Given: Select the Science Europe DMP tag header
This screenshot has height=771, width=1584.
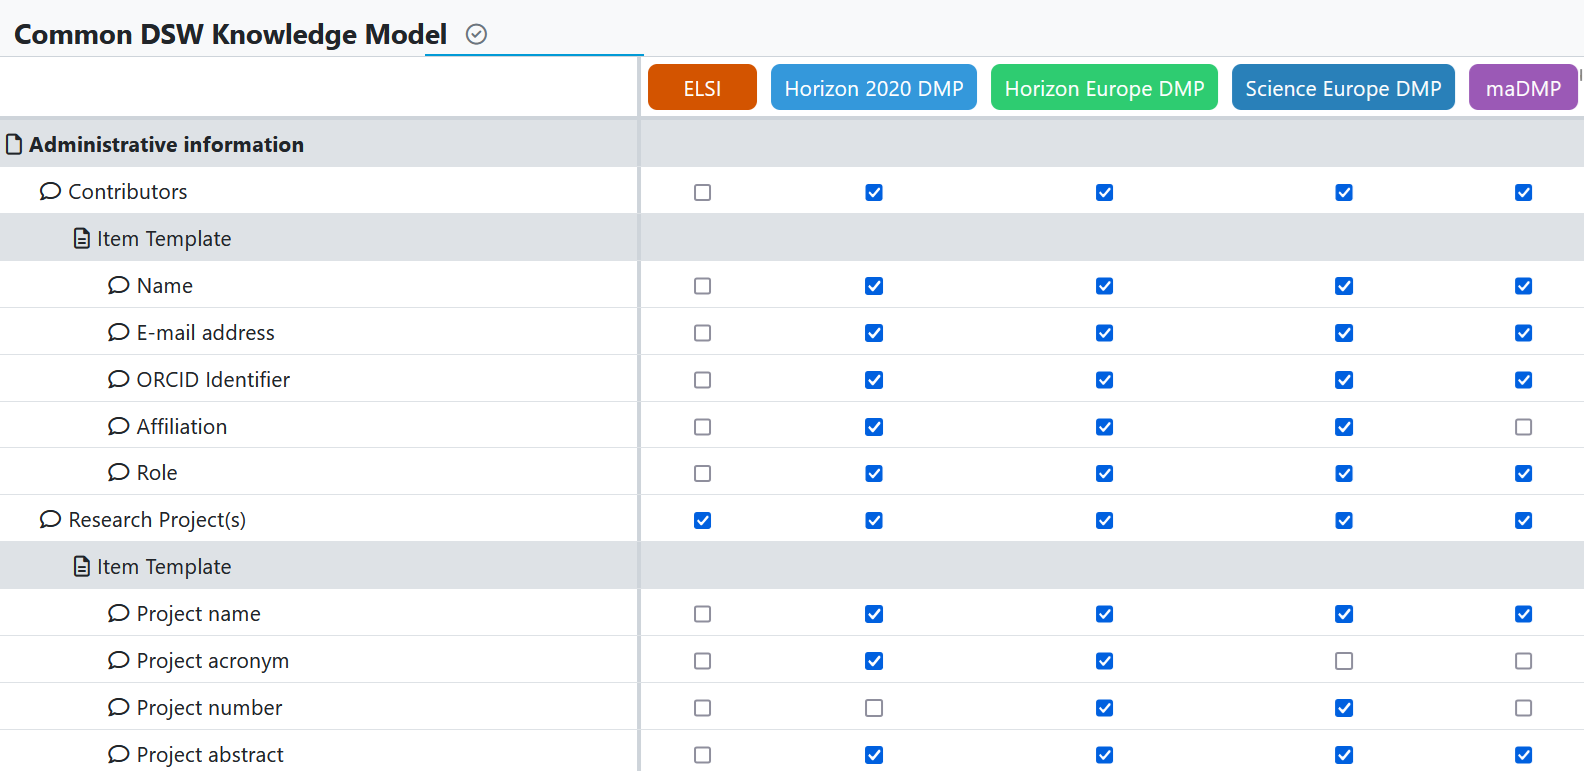Looking at the screenshot, I should pos(1343,87).
